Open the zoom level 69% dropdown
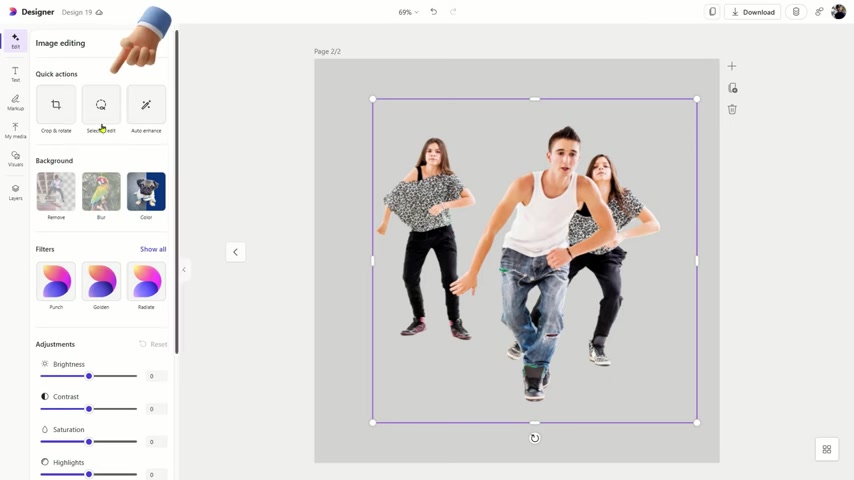The width and height of the screenshot is (854, 480). tap(408, 12)
